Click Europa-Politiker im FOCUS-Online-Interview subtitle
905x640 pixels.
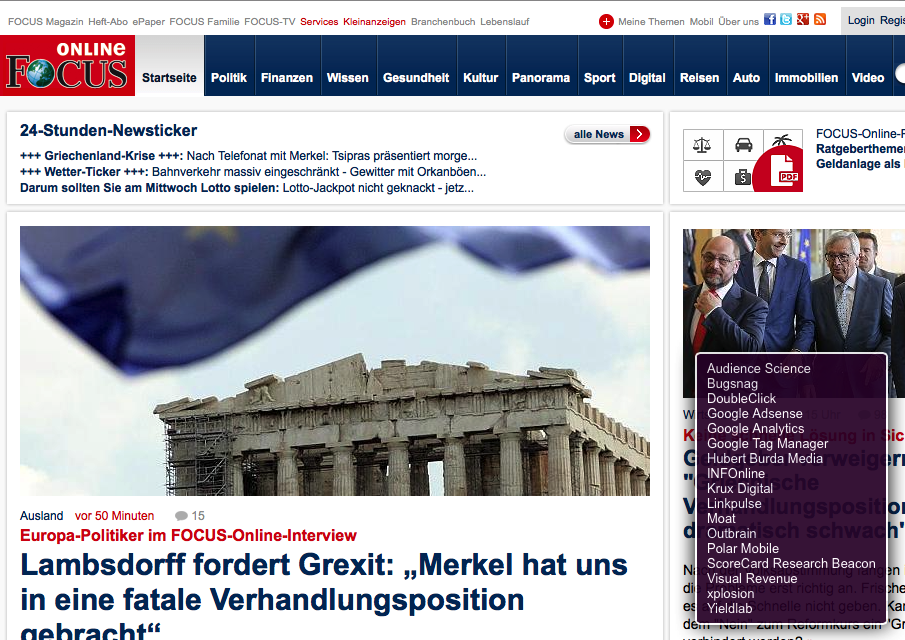(188, 536)
